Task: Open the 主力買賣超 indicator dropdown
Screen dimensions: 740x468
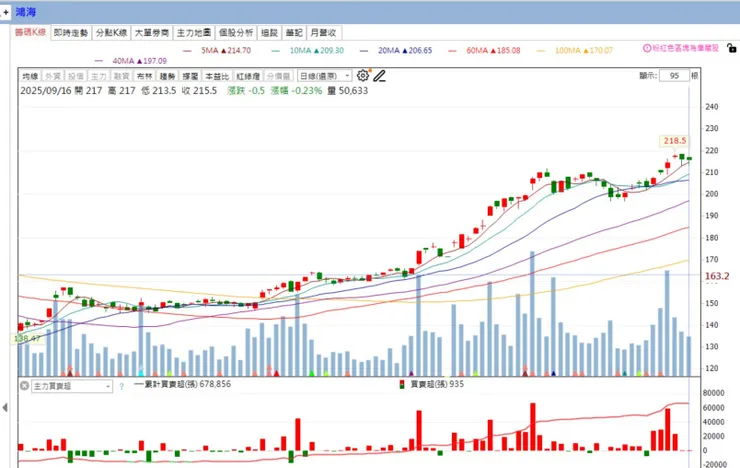Action: (x=72, y=386)
